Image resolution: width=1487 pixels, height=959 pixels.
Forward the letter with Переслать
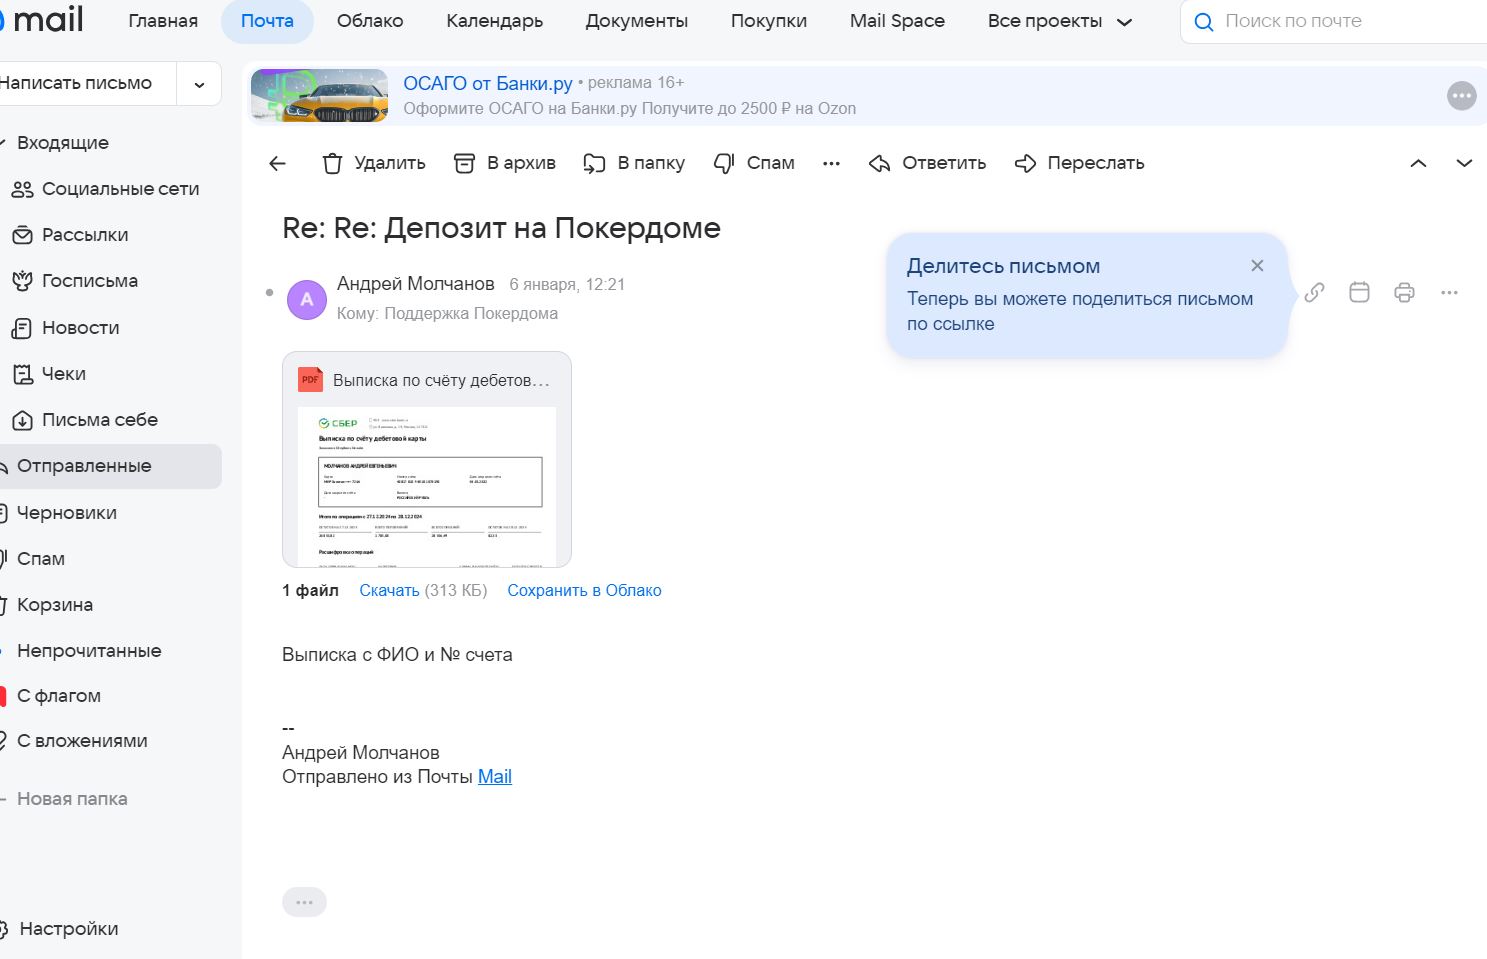pos(1079,163)
